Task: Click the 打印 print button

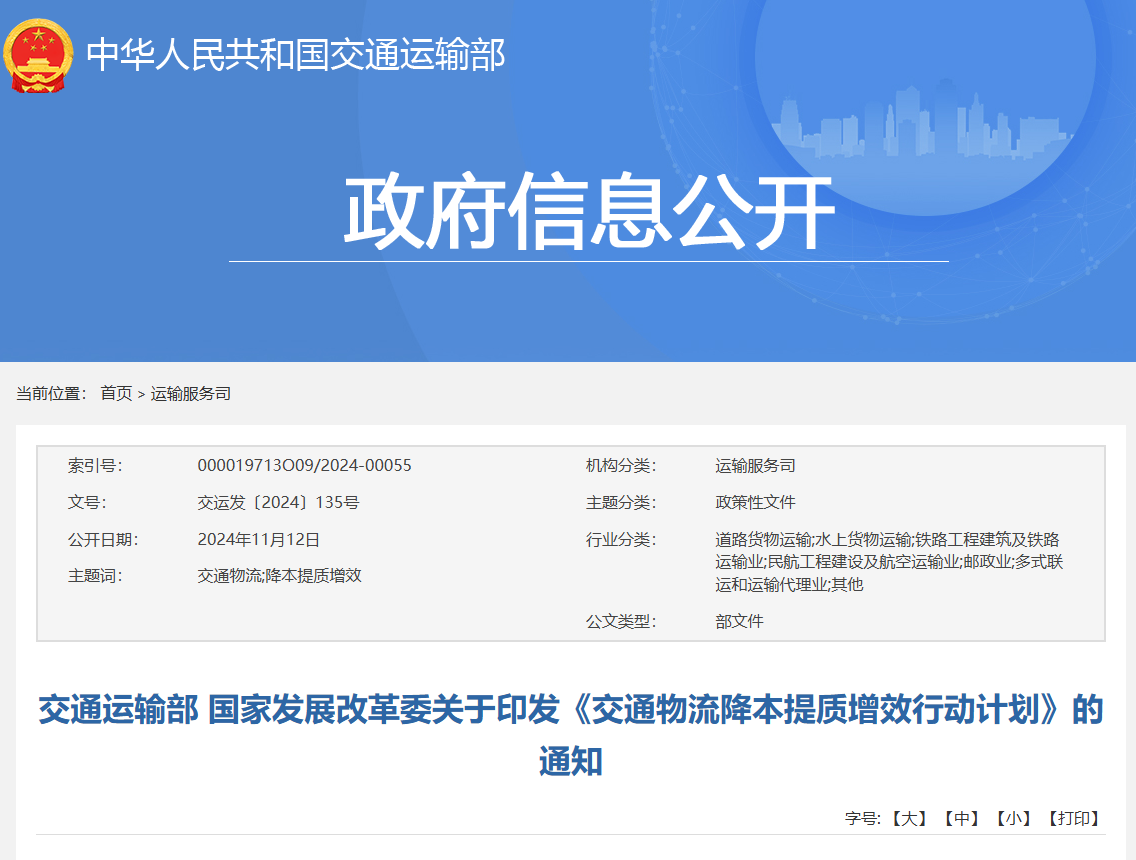Action: coord(1074,819)
